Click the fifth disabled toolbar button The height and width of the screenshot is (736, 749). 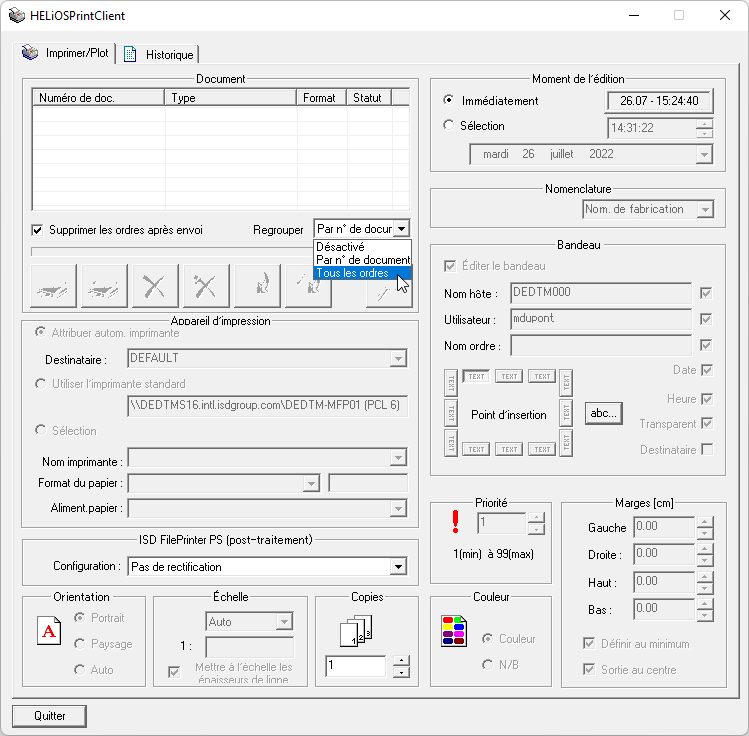coord(257,286)
